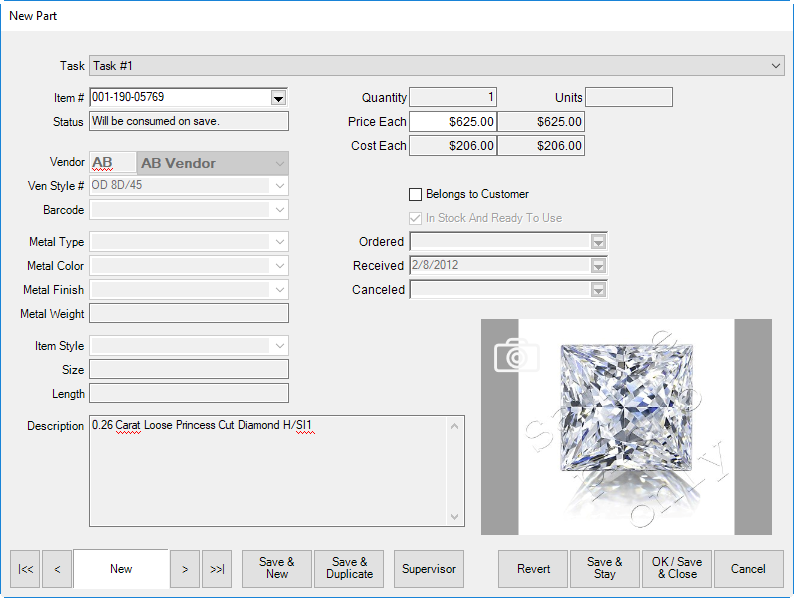Viewport: 794px width, 598px height.
Task: Click the Save & New button
Action: click(x=276, y=568)
